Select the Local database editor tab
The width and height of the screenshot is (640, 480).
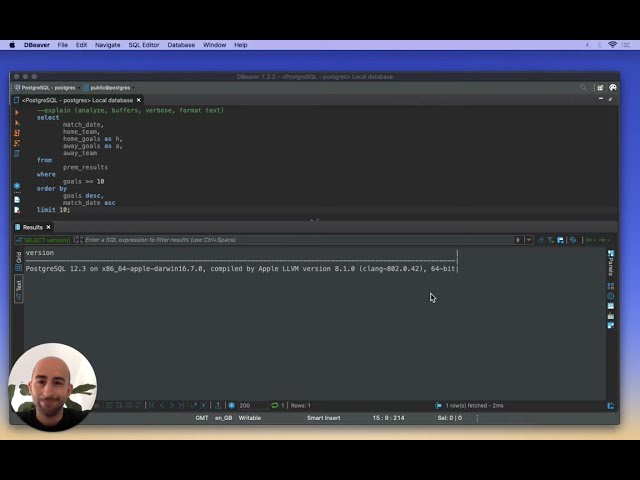(x=77, y=100)
